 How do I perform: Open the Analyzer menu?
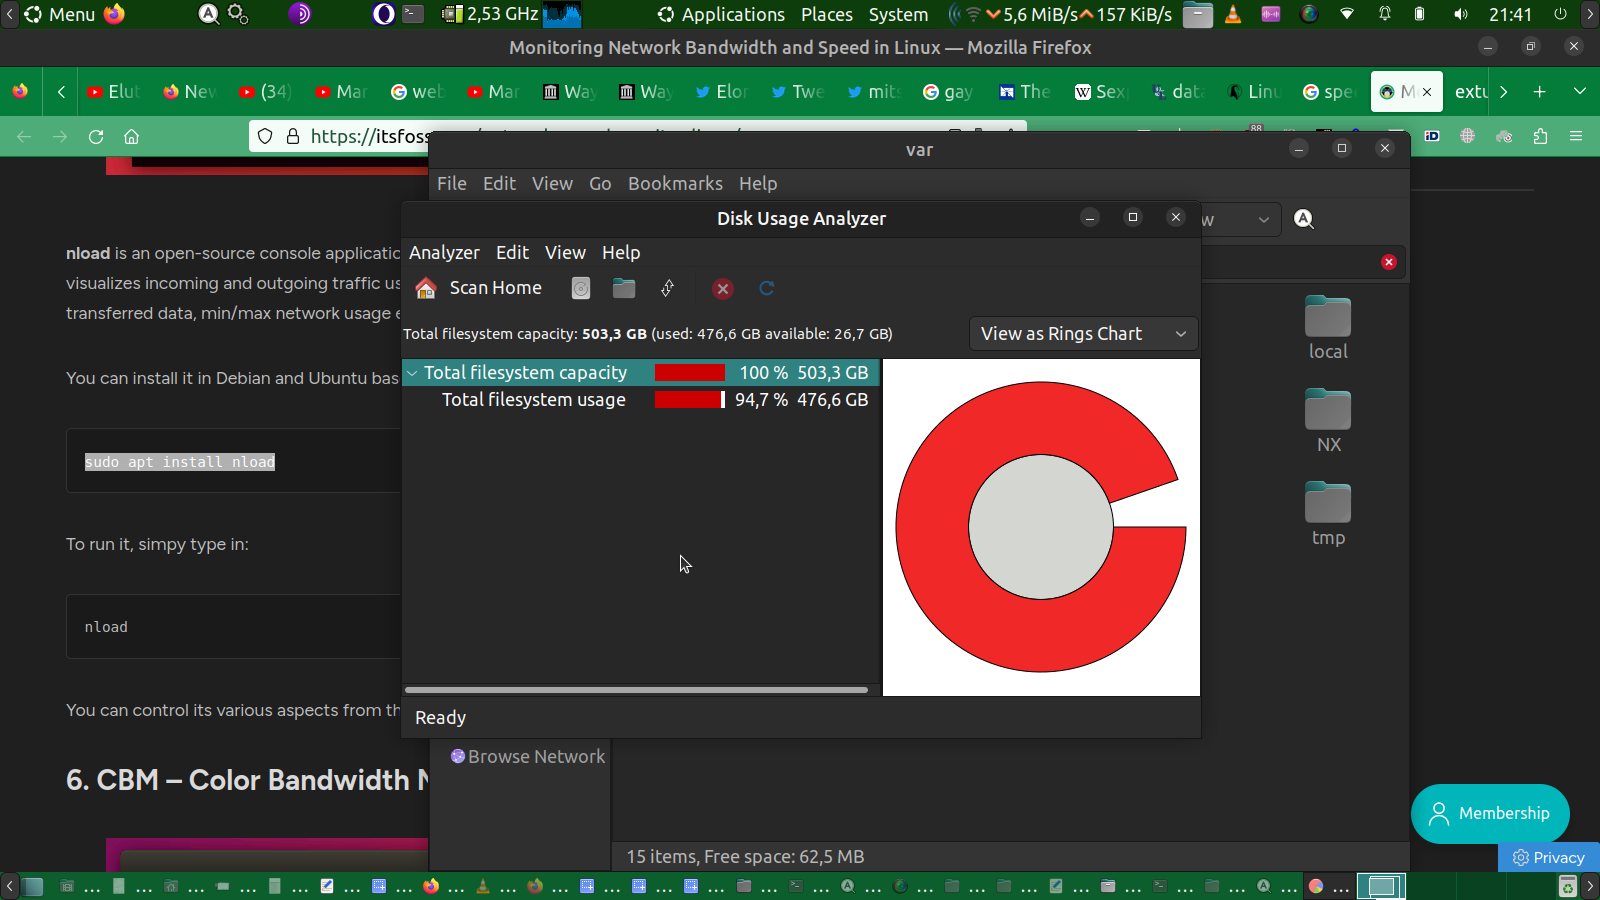pos(444,253)
